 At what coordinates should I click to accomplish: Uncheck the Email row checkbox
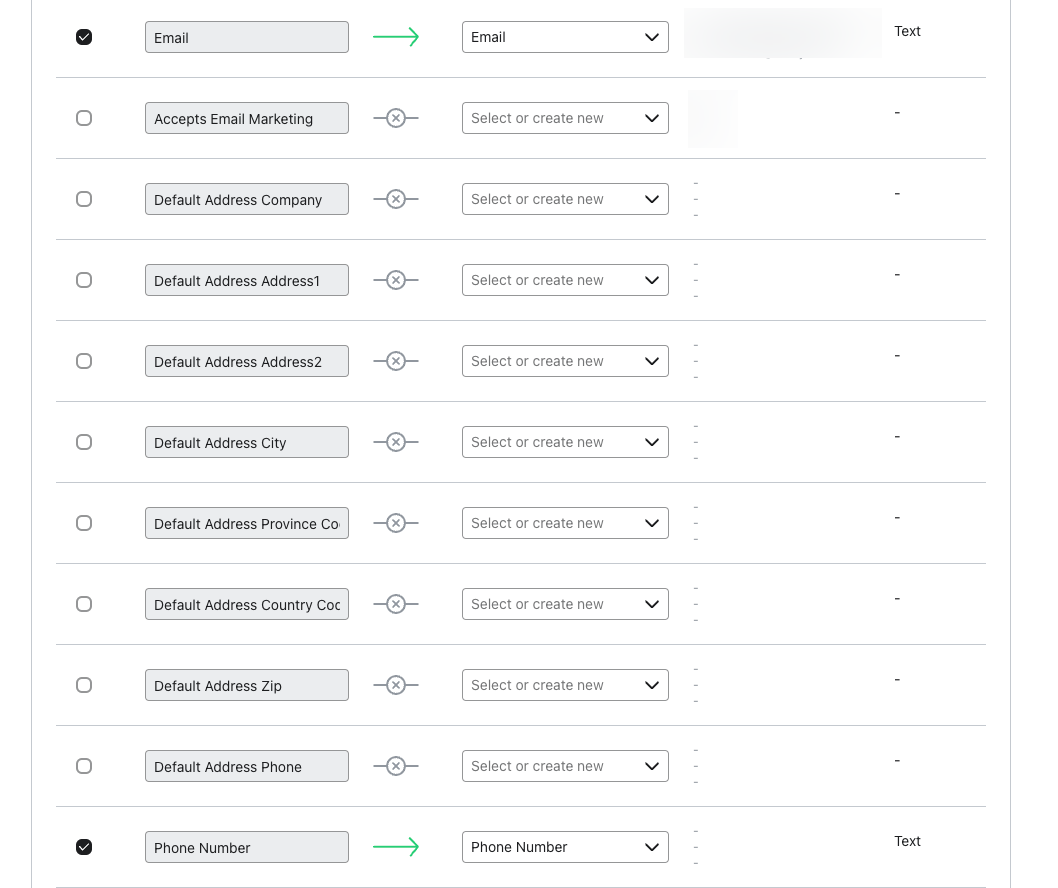click(x=84, y=37)
